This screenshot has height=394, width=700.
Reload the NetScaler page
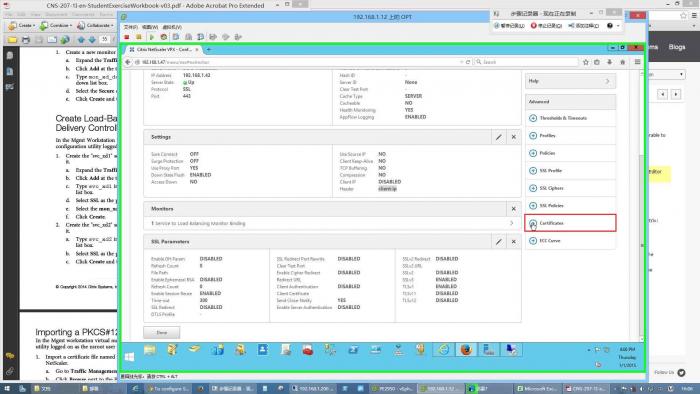[468, 62]
